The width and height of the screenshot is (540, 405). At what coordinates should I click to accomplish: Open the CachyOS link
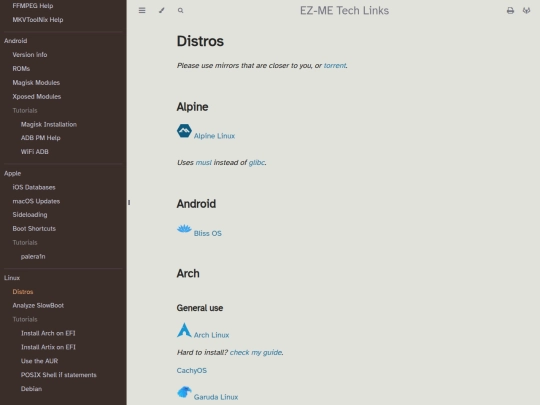(192, 371)
